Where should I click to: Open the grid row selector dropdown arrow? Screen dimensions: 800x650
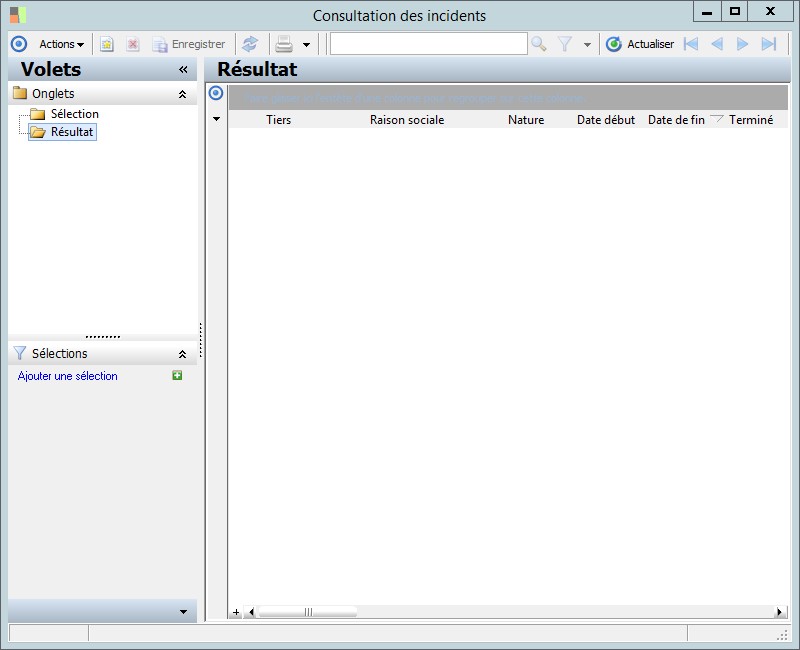click(x=216, y=119)
